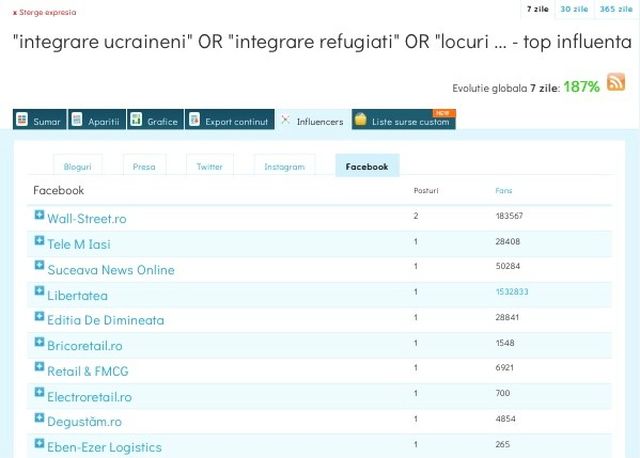Click the Liste surse custom folder icon
This screenshot has height=458, width=640.
360,119
